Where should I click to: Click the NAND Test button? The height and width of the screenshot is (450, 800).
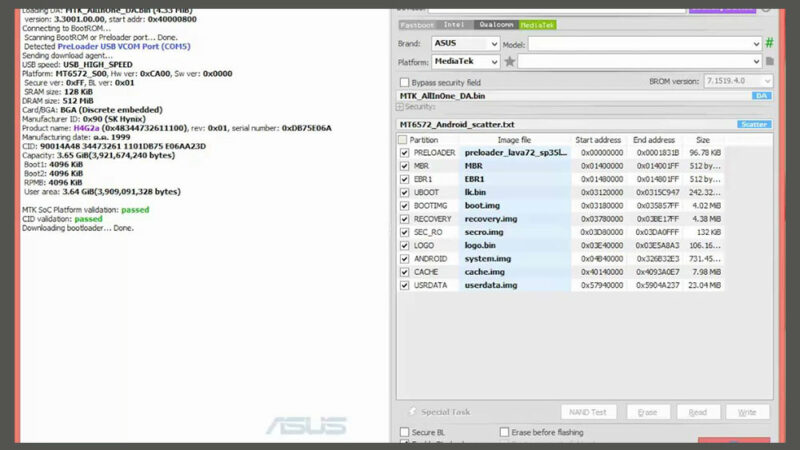tap(588, 412)
